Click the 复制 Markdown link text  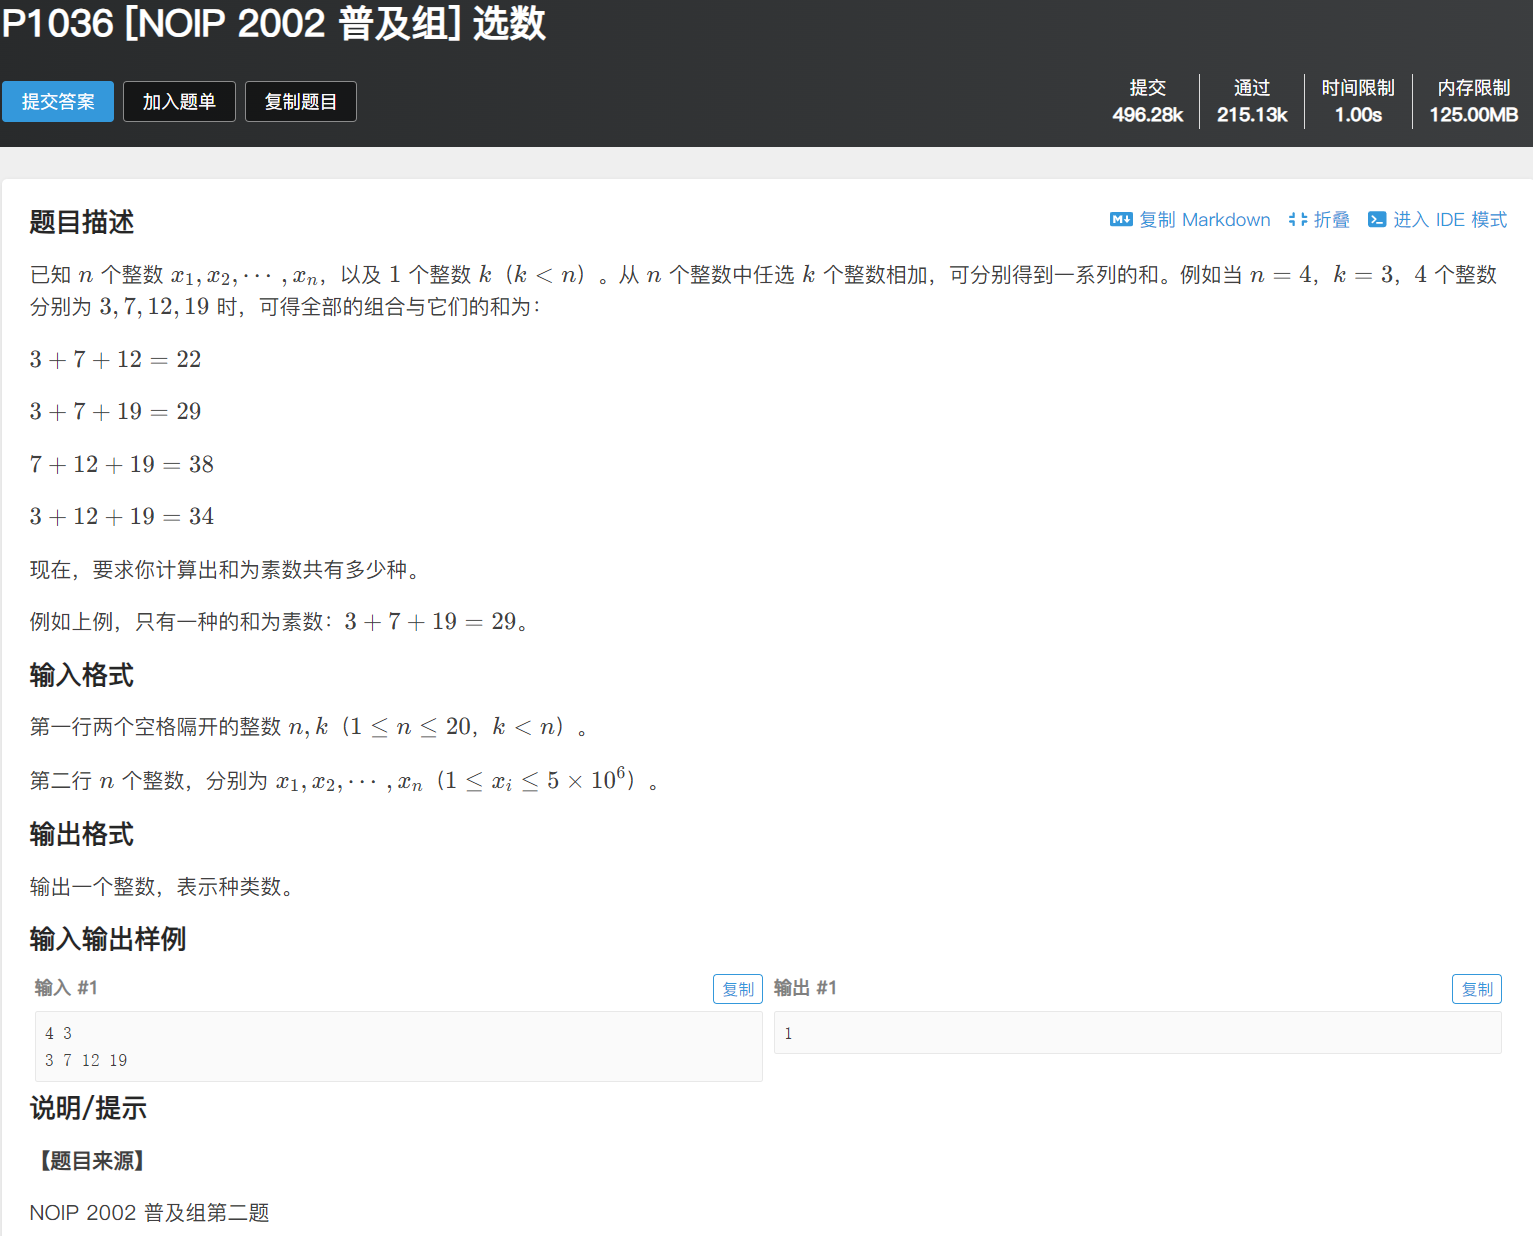click(x=1205, y=220)
